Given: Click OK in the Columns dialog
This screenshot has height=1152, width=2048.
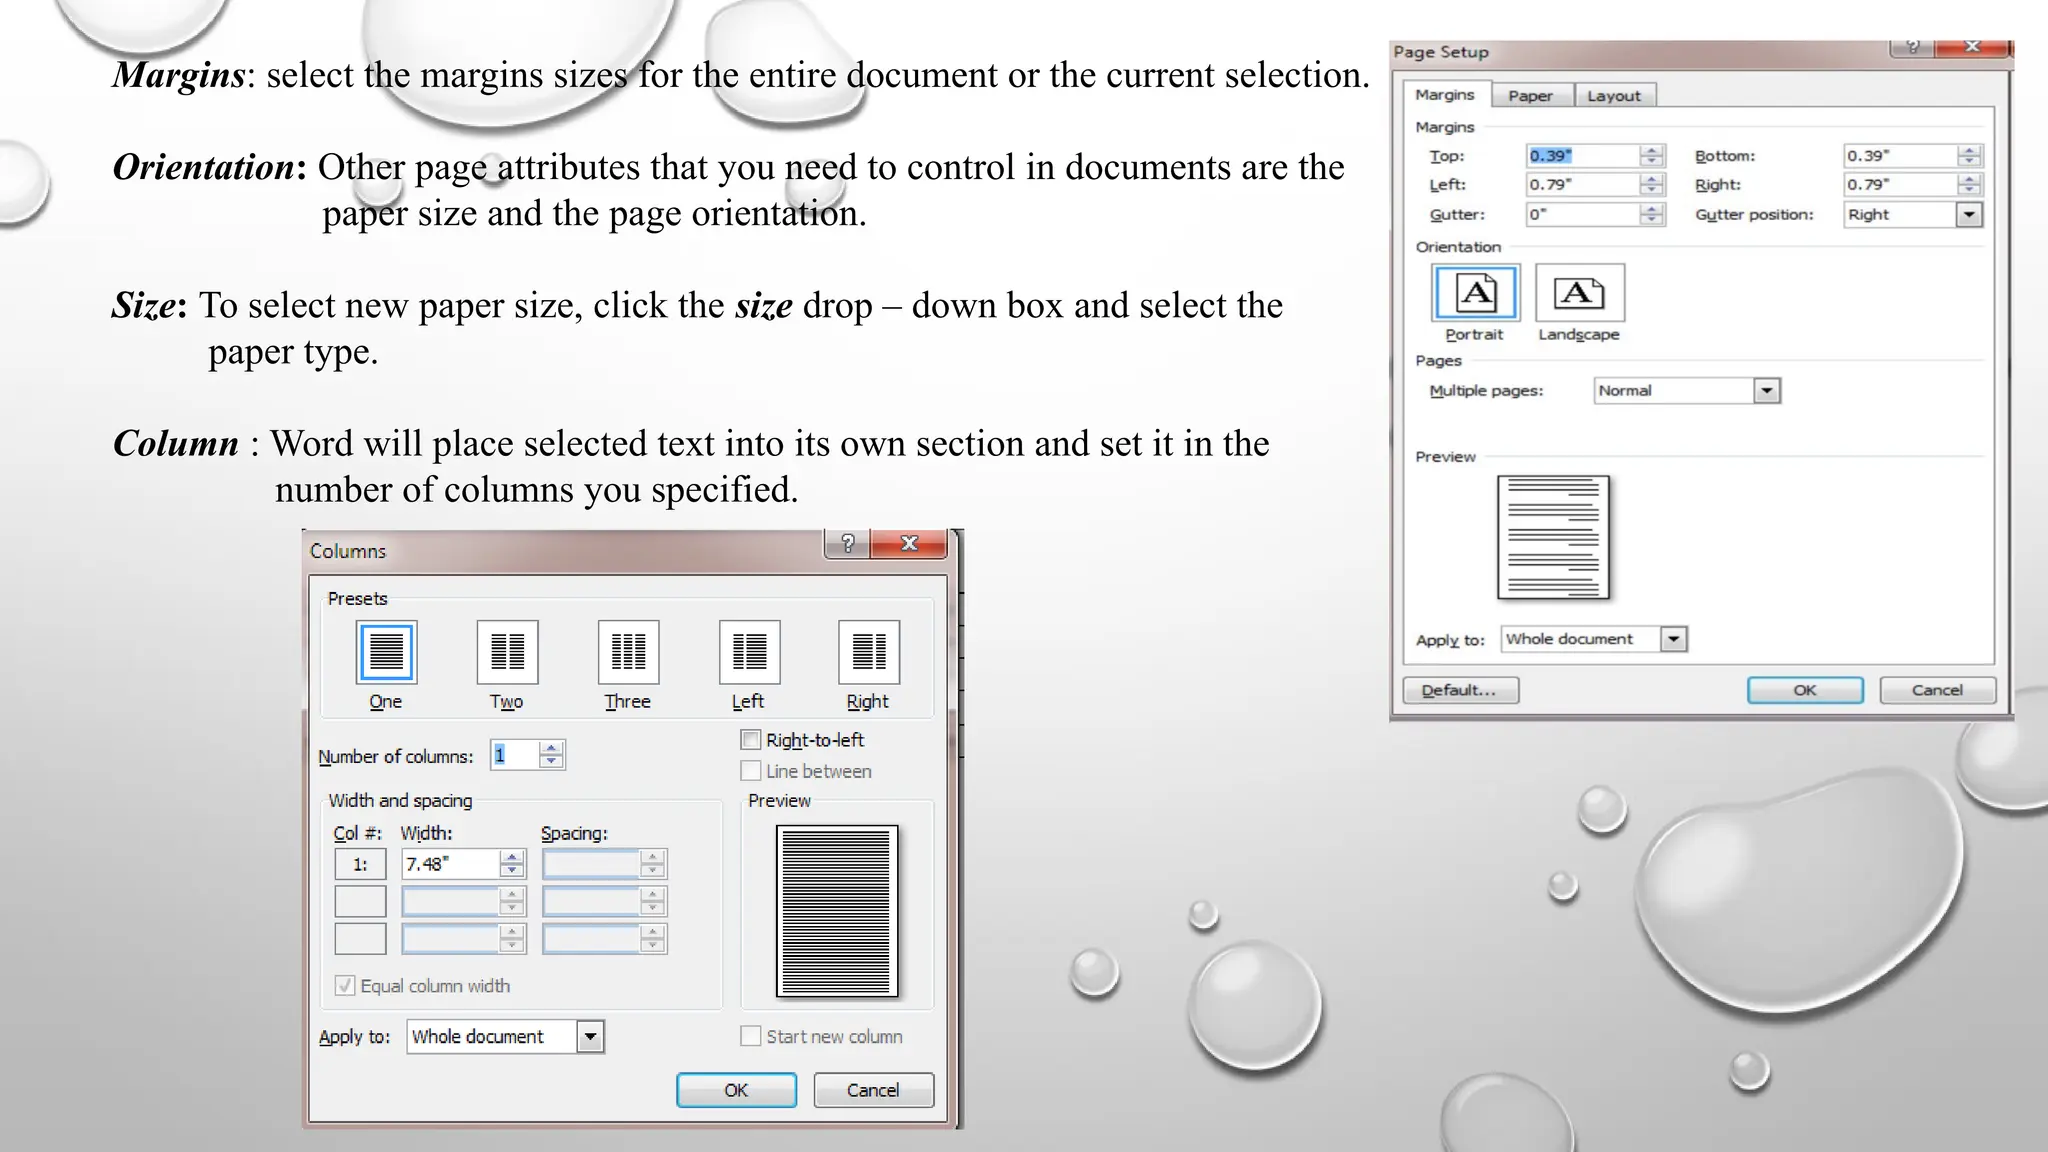Looking at the screenshot, I should [736, 1090].
